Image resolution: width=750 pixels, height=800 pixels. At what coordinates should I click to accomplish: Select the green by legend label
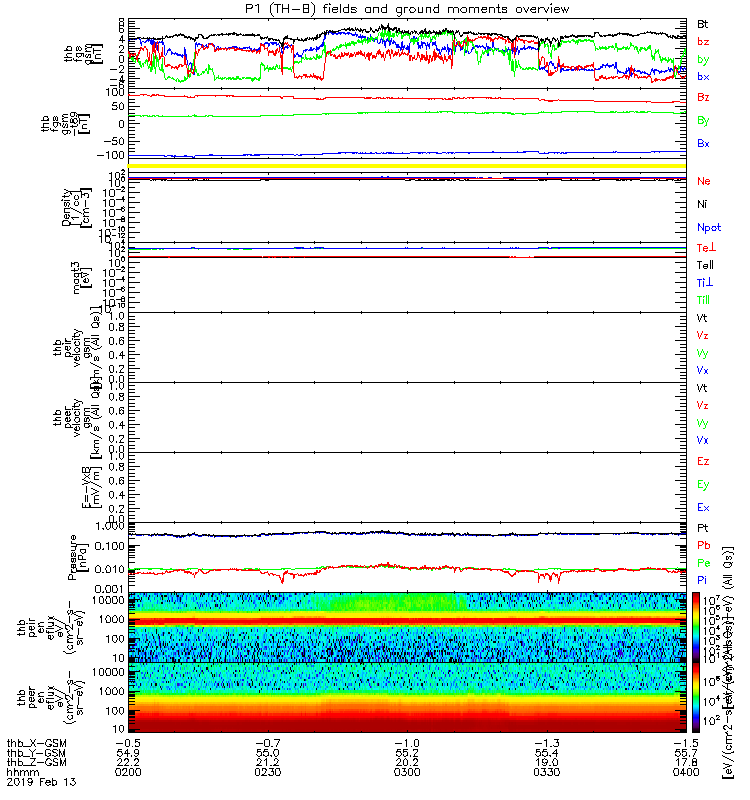pos(703,60)
